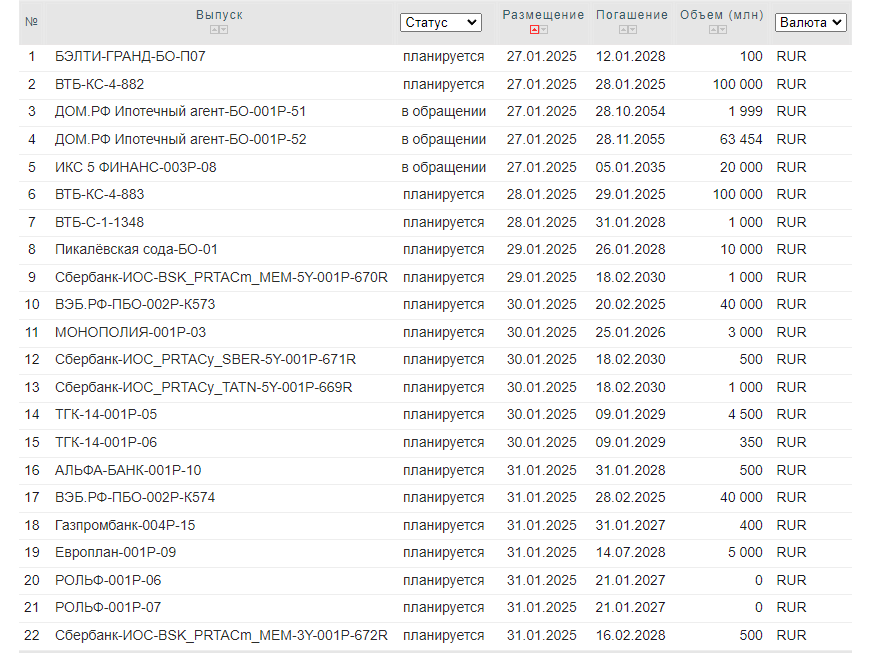Click RUR currency in МОНОПОЛИЯ-001Р-03 row
Screen dimensions: 893x664
coord(792,333)
